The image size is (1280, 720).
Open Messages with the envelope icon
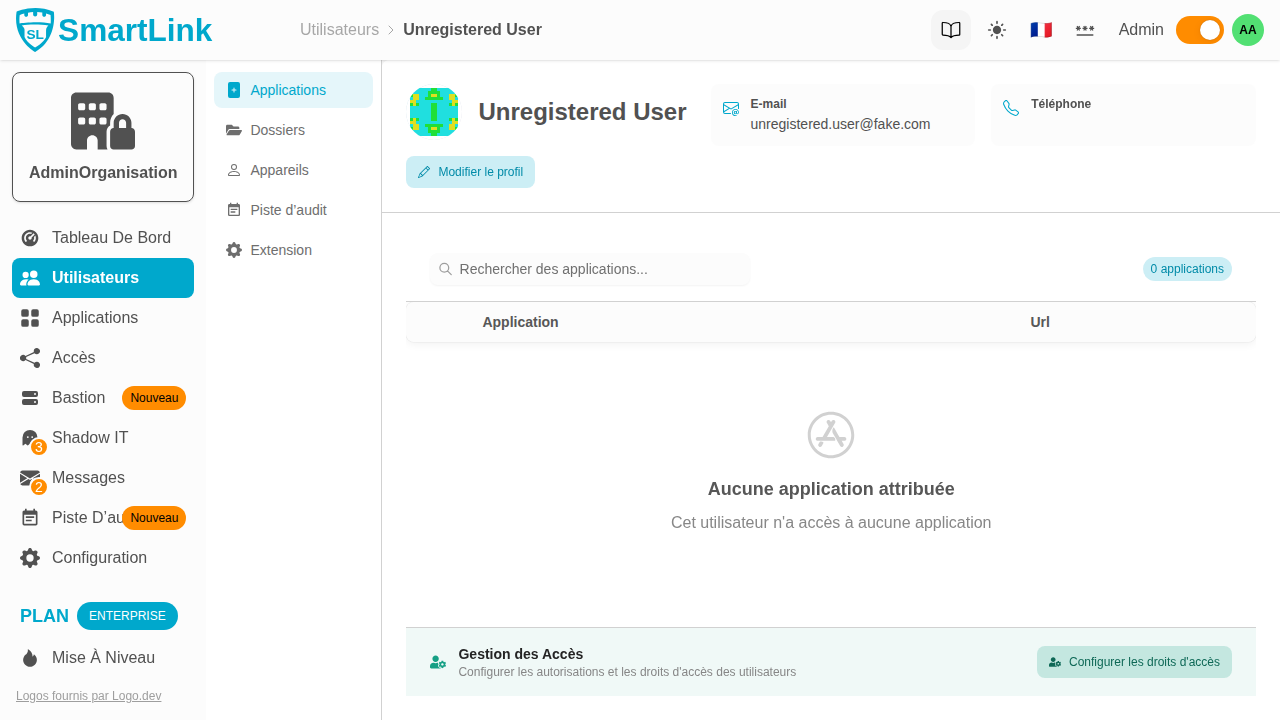pyautogui.click(x=30, y=477)
